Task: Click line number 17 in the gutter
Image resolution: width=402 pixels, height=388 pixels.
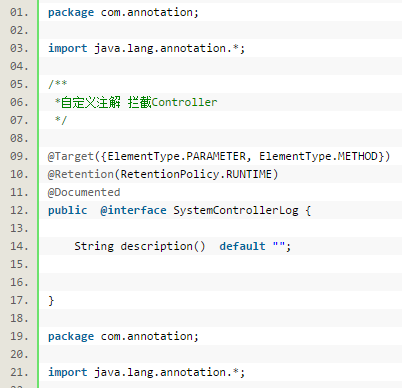Action: (x=19, y=300)
